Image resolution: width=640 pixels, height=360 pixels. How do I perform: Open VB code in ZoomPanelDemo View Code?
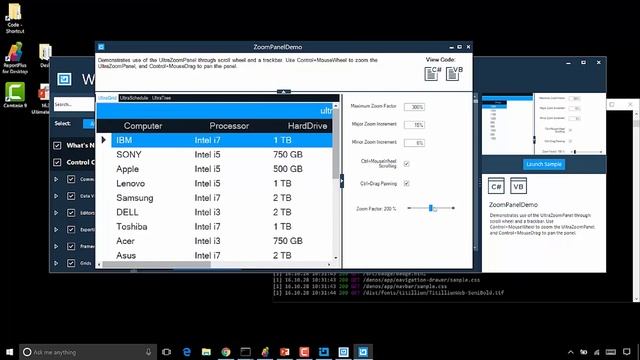coord(454,73)
